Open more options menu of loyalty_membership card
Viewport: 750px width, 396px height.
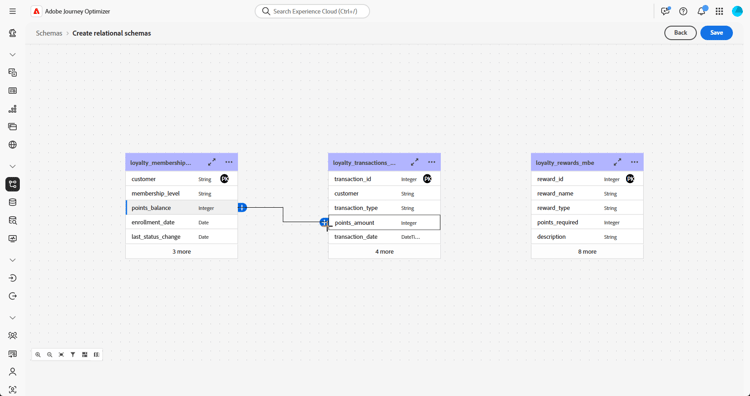tap(229, 162)
